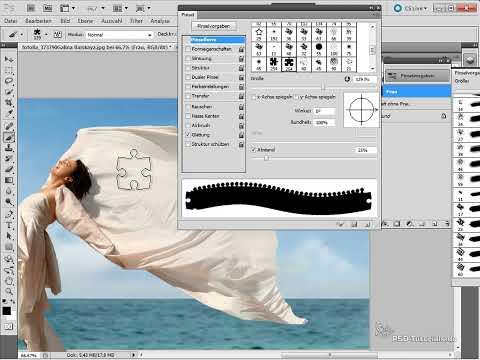The image size is (480, 360).
Task: Select the selected puzzle brush thumbnail
Action: pos(289,64)
